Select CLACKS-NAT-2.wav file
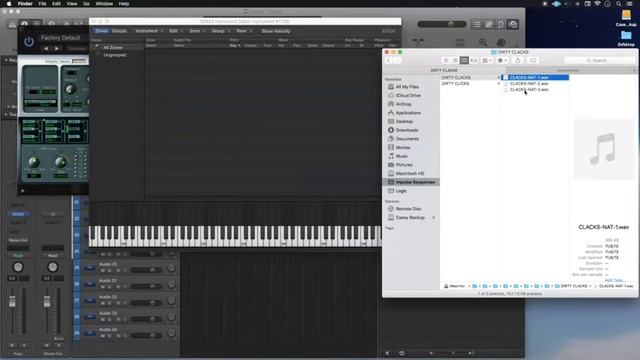 point(529,83)
